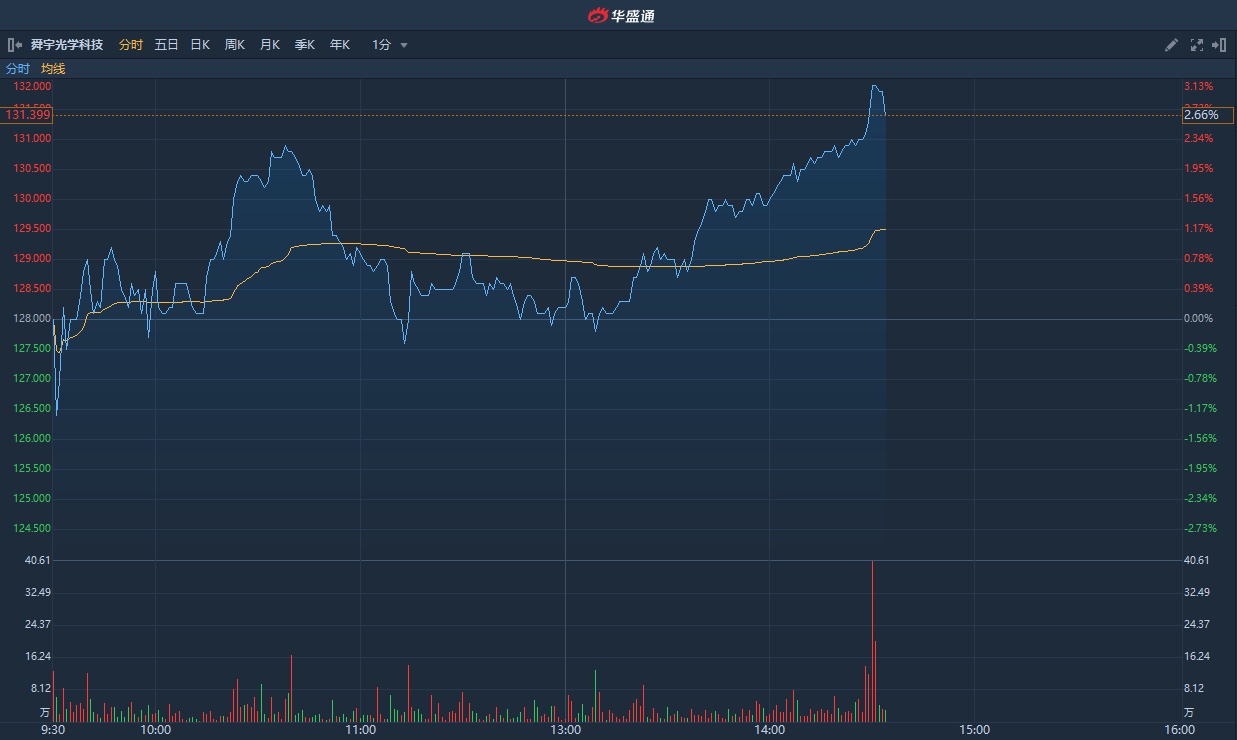Screen dimensions: 1237x740
Task: Click the 华盛通 logo in title bar
Action: [x=620, y=15]
